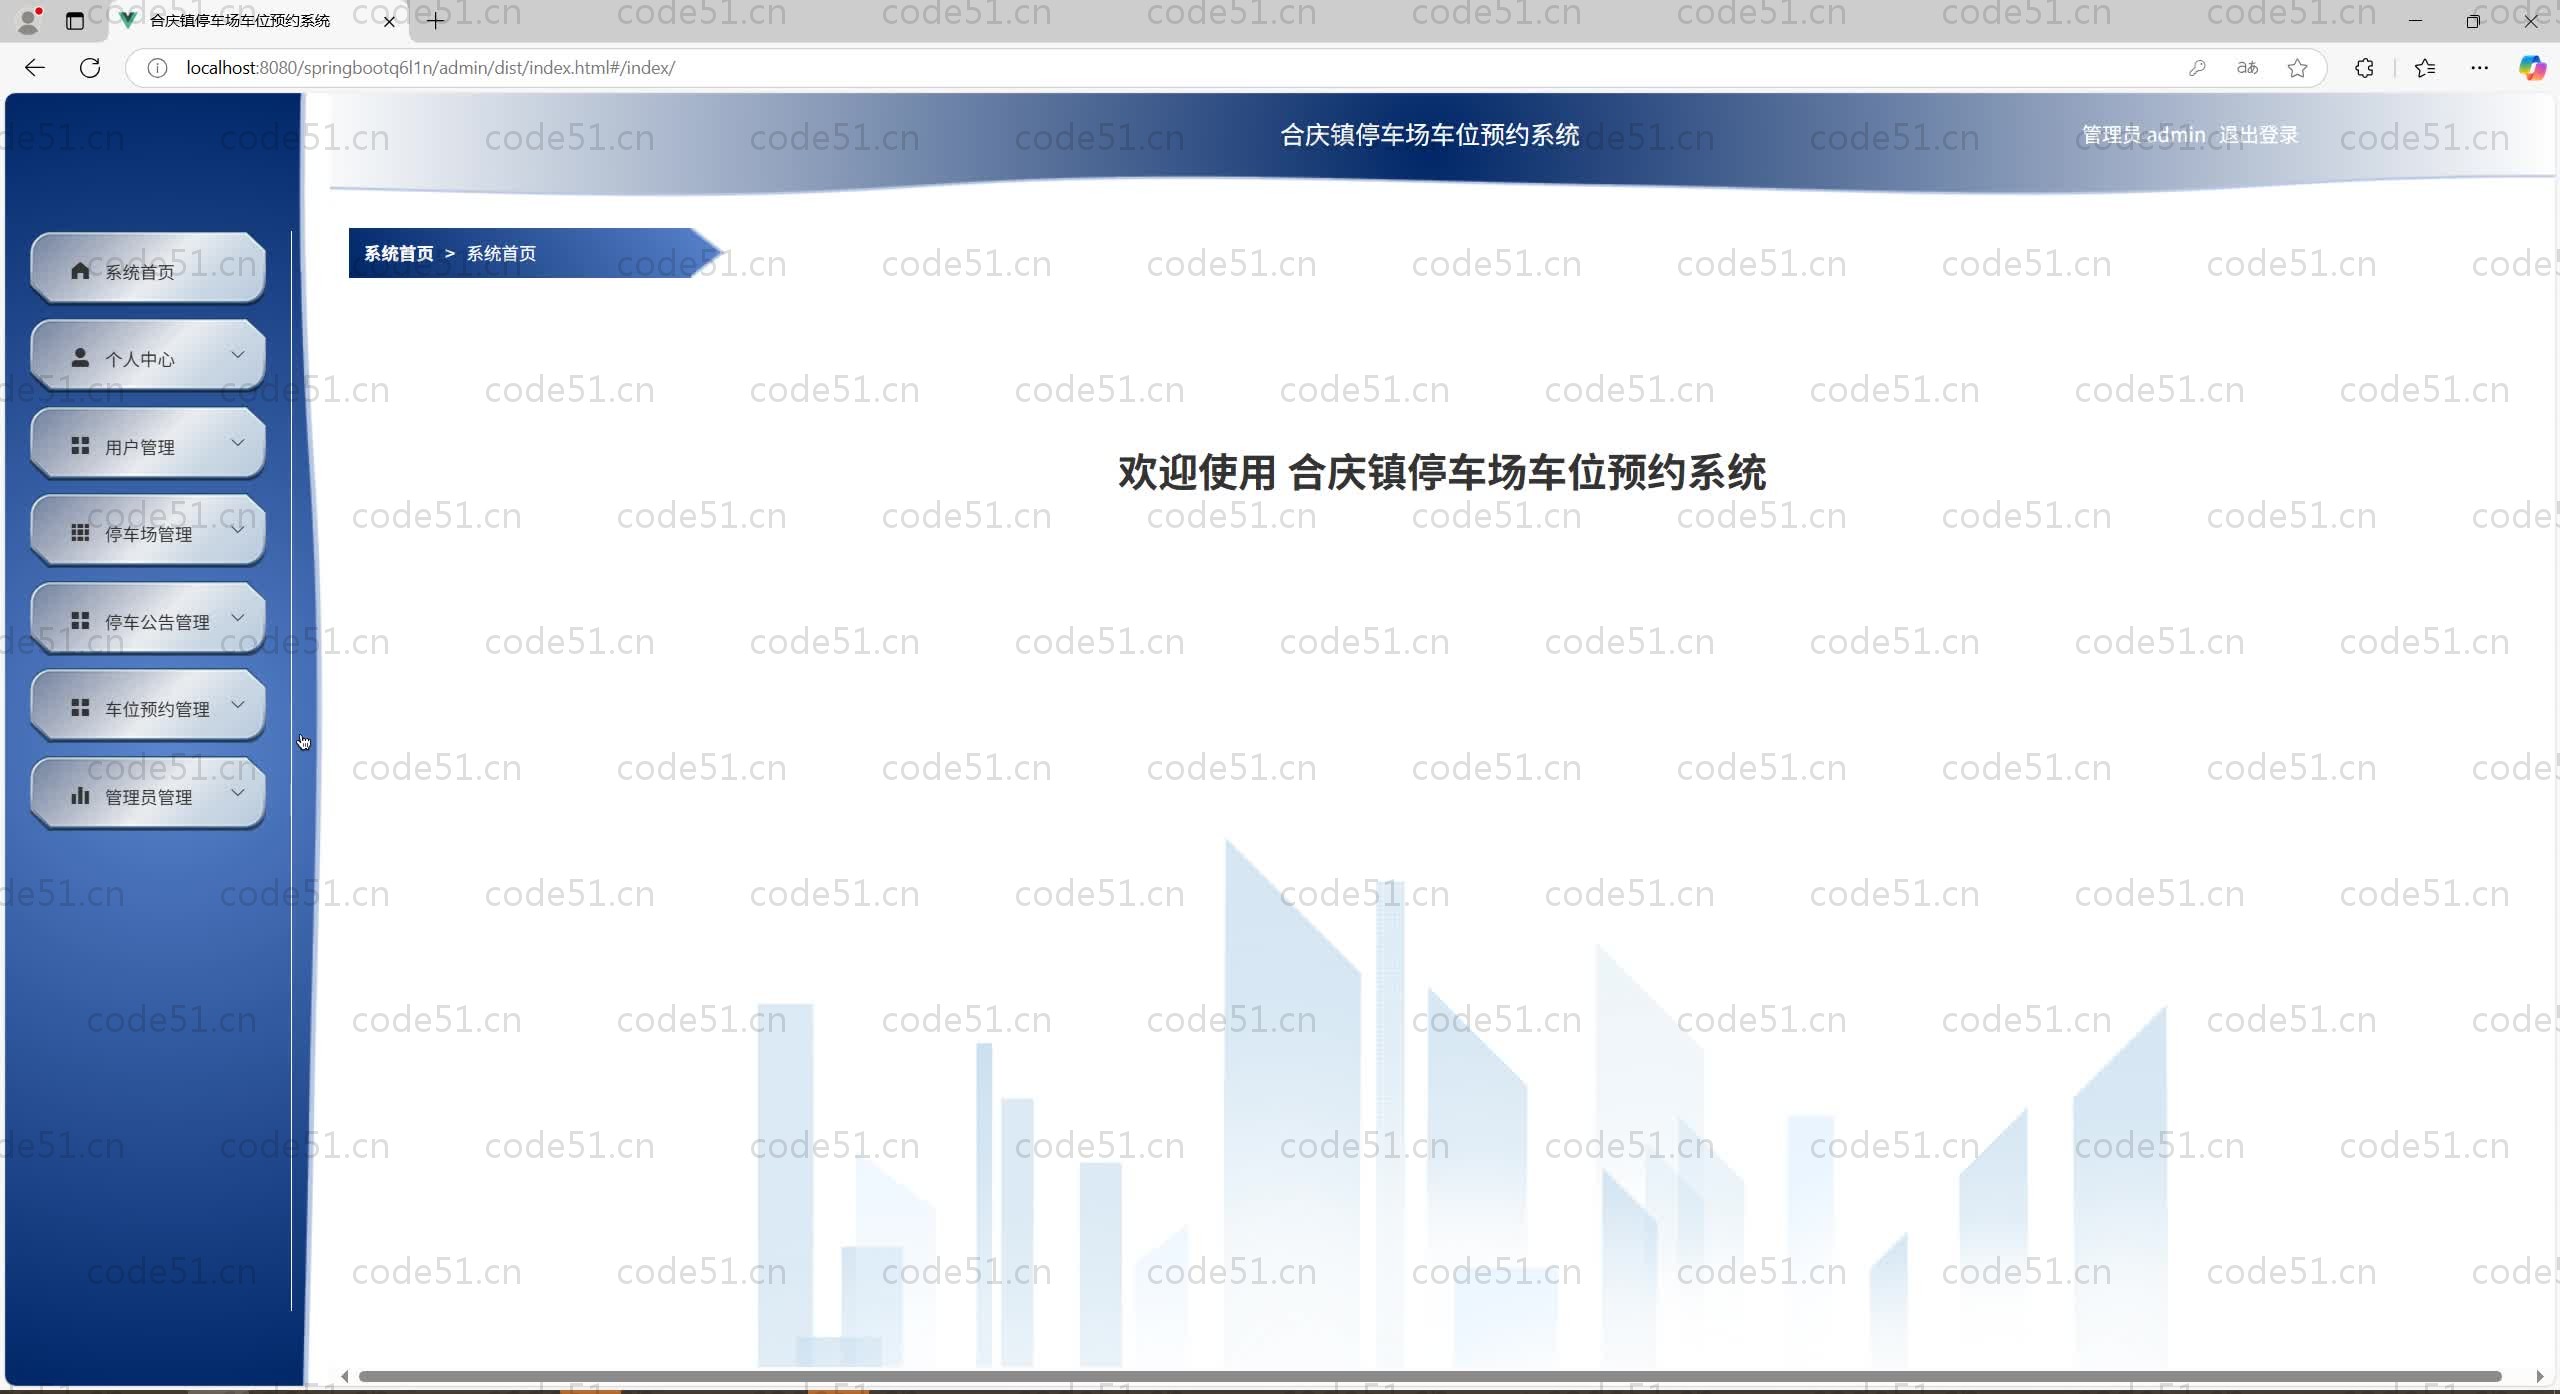
Task: Click the person icon beside 个人中心
Action: [x=80, y=358]
